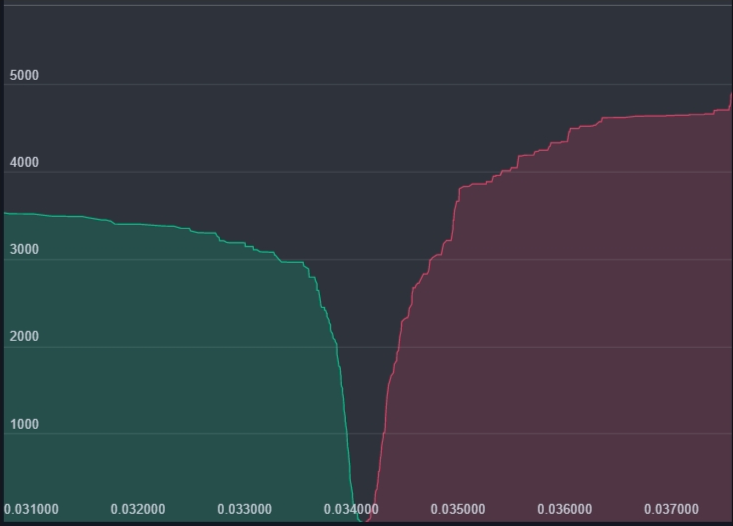Click the 5000 y-axis label
The width and height of the screenshot is (733, 526).
click(24, 75)
